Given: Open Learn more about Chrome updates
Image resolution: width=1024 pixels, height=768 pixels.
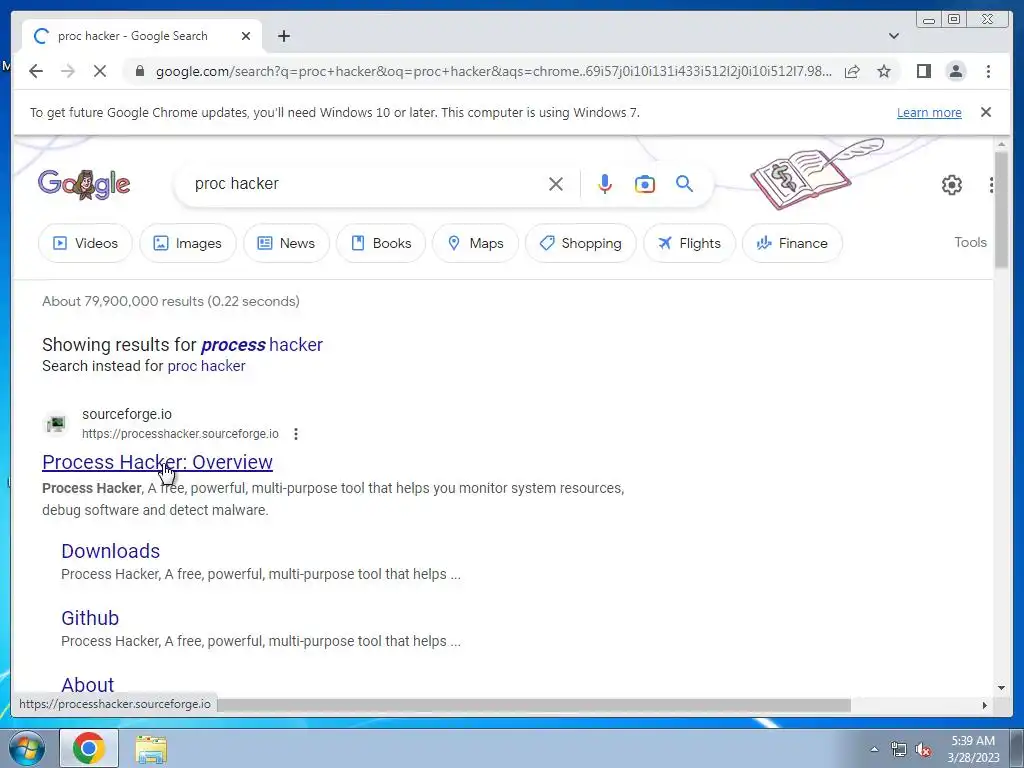Looking at the screenshot, I should [x=929, y=112].
